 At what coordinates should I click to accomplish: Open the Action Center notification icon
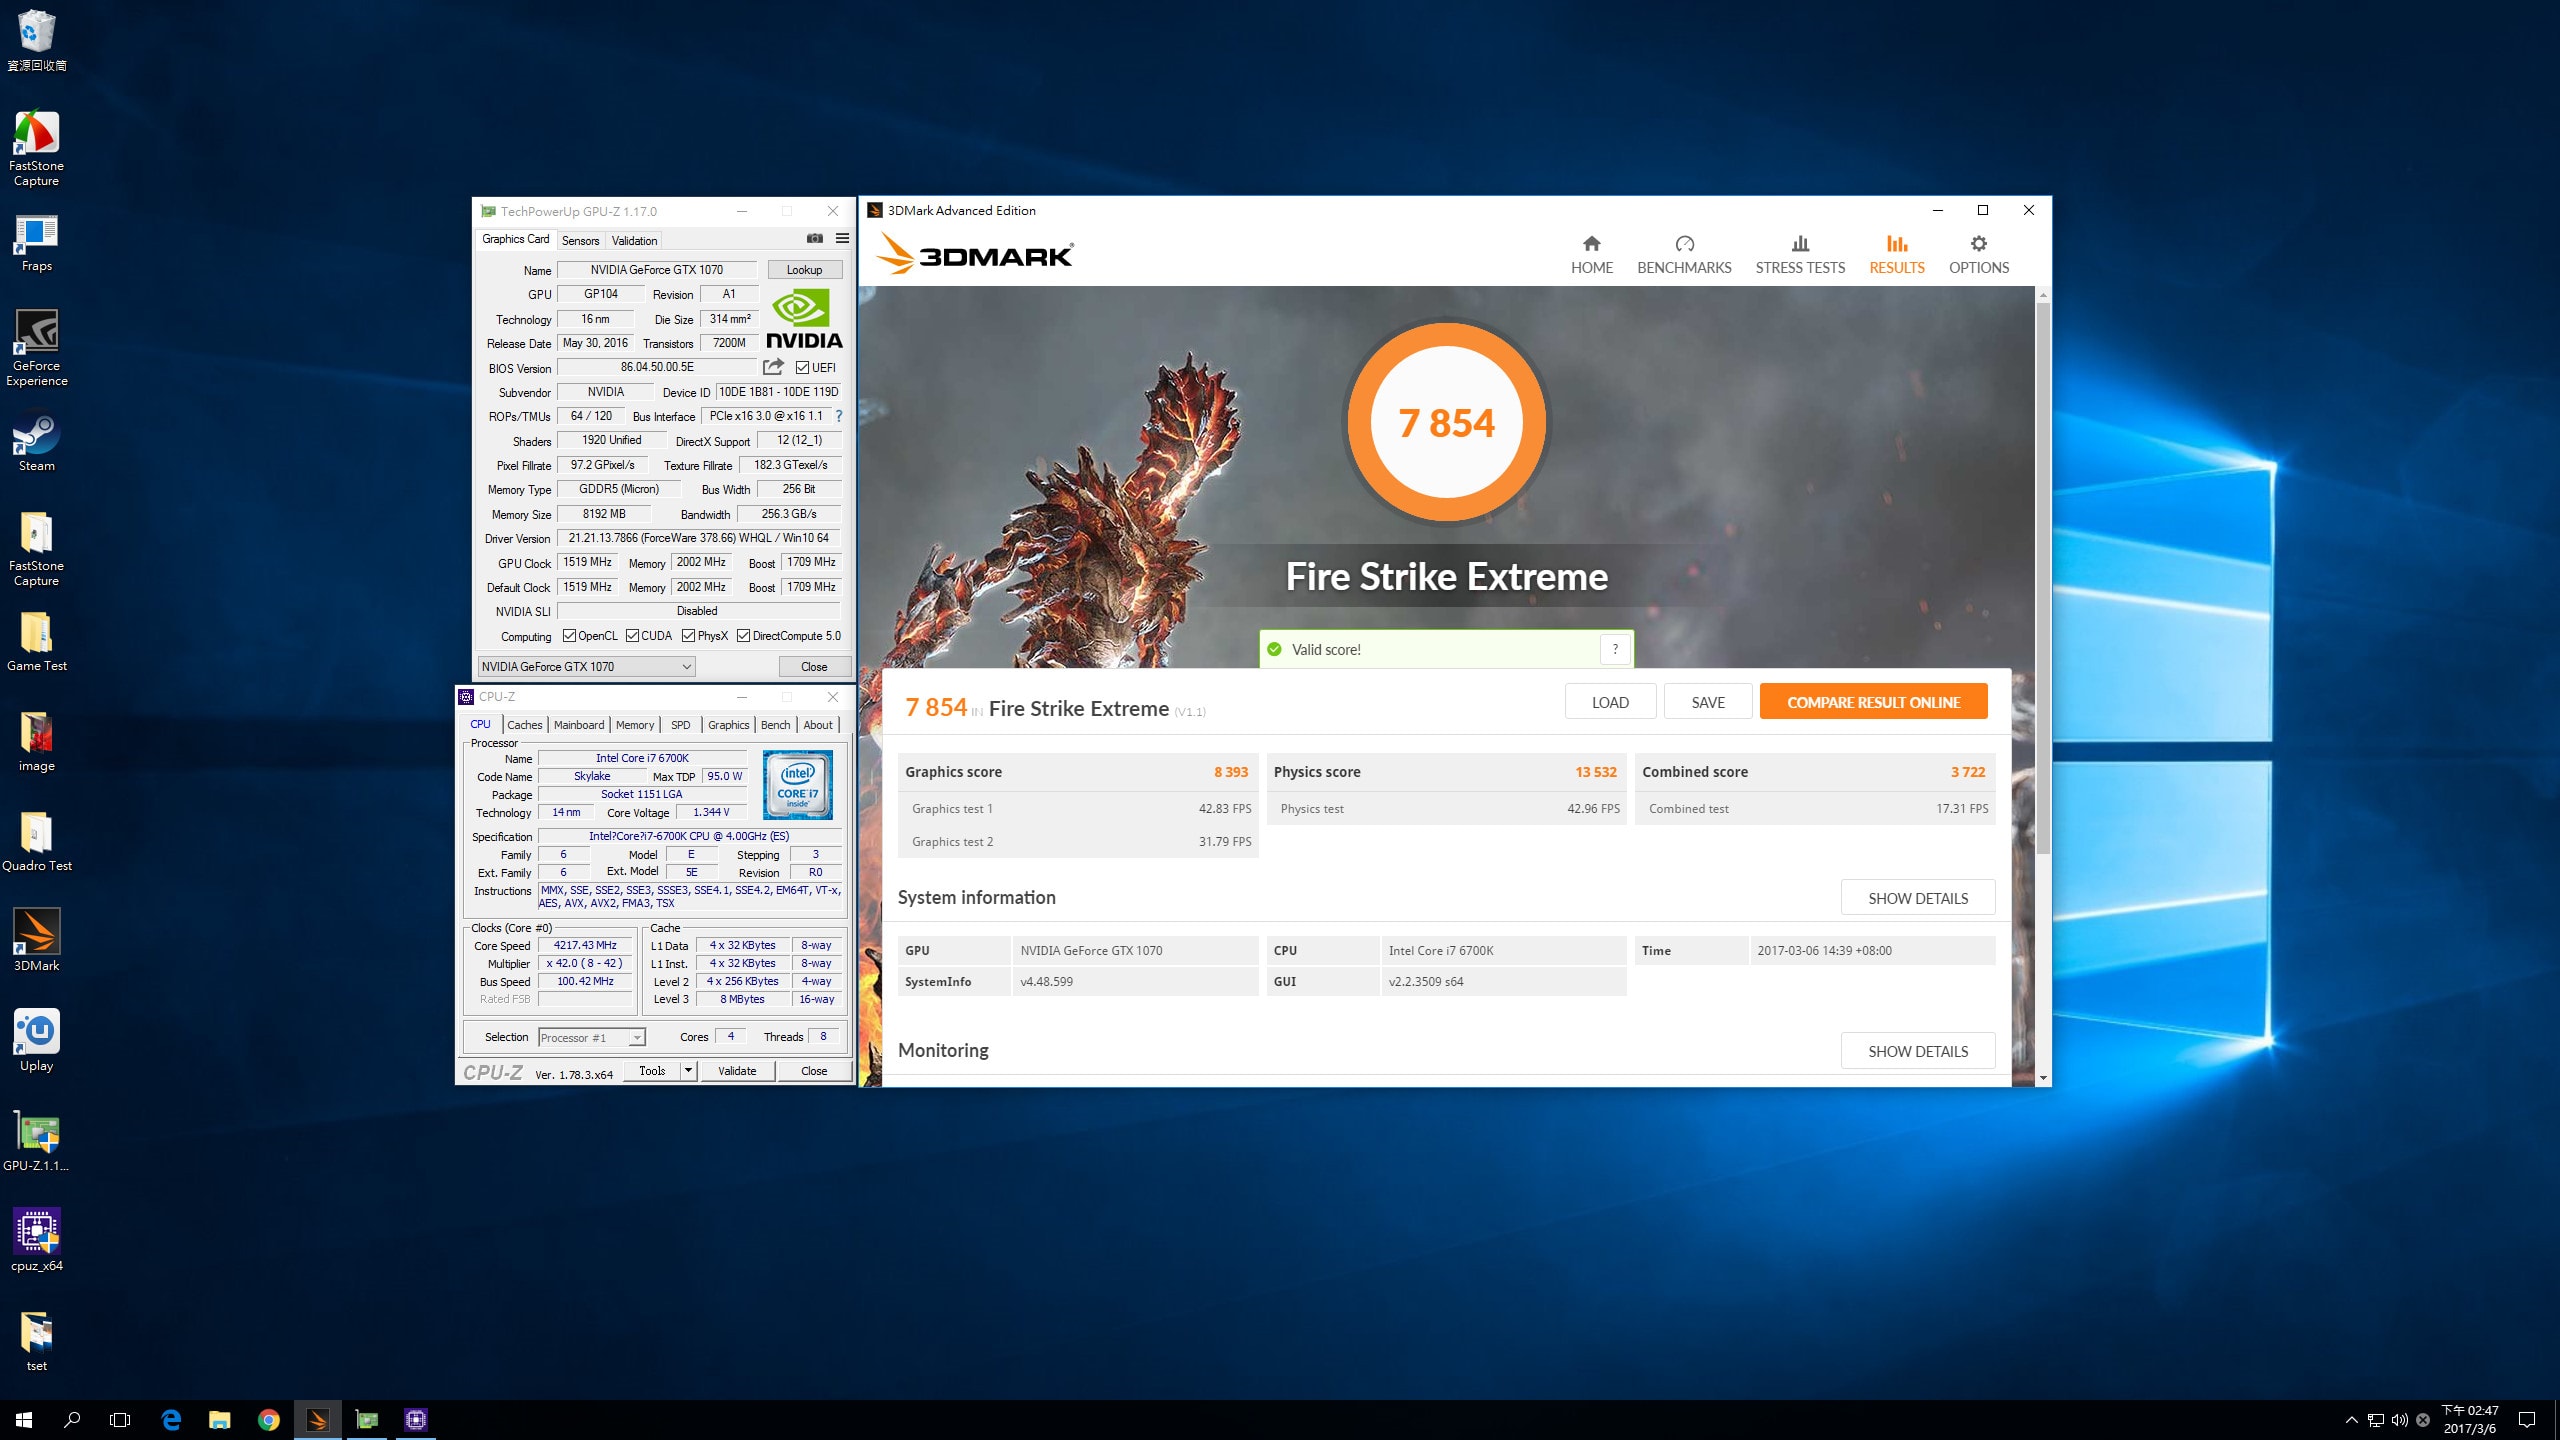pyautogui.click(x=2527, y=1420)
